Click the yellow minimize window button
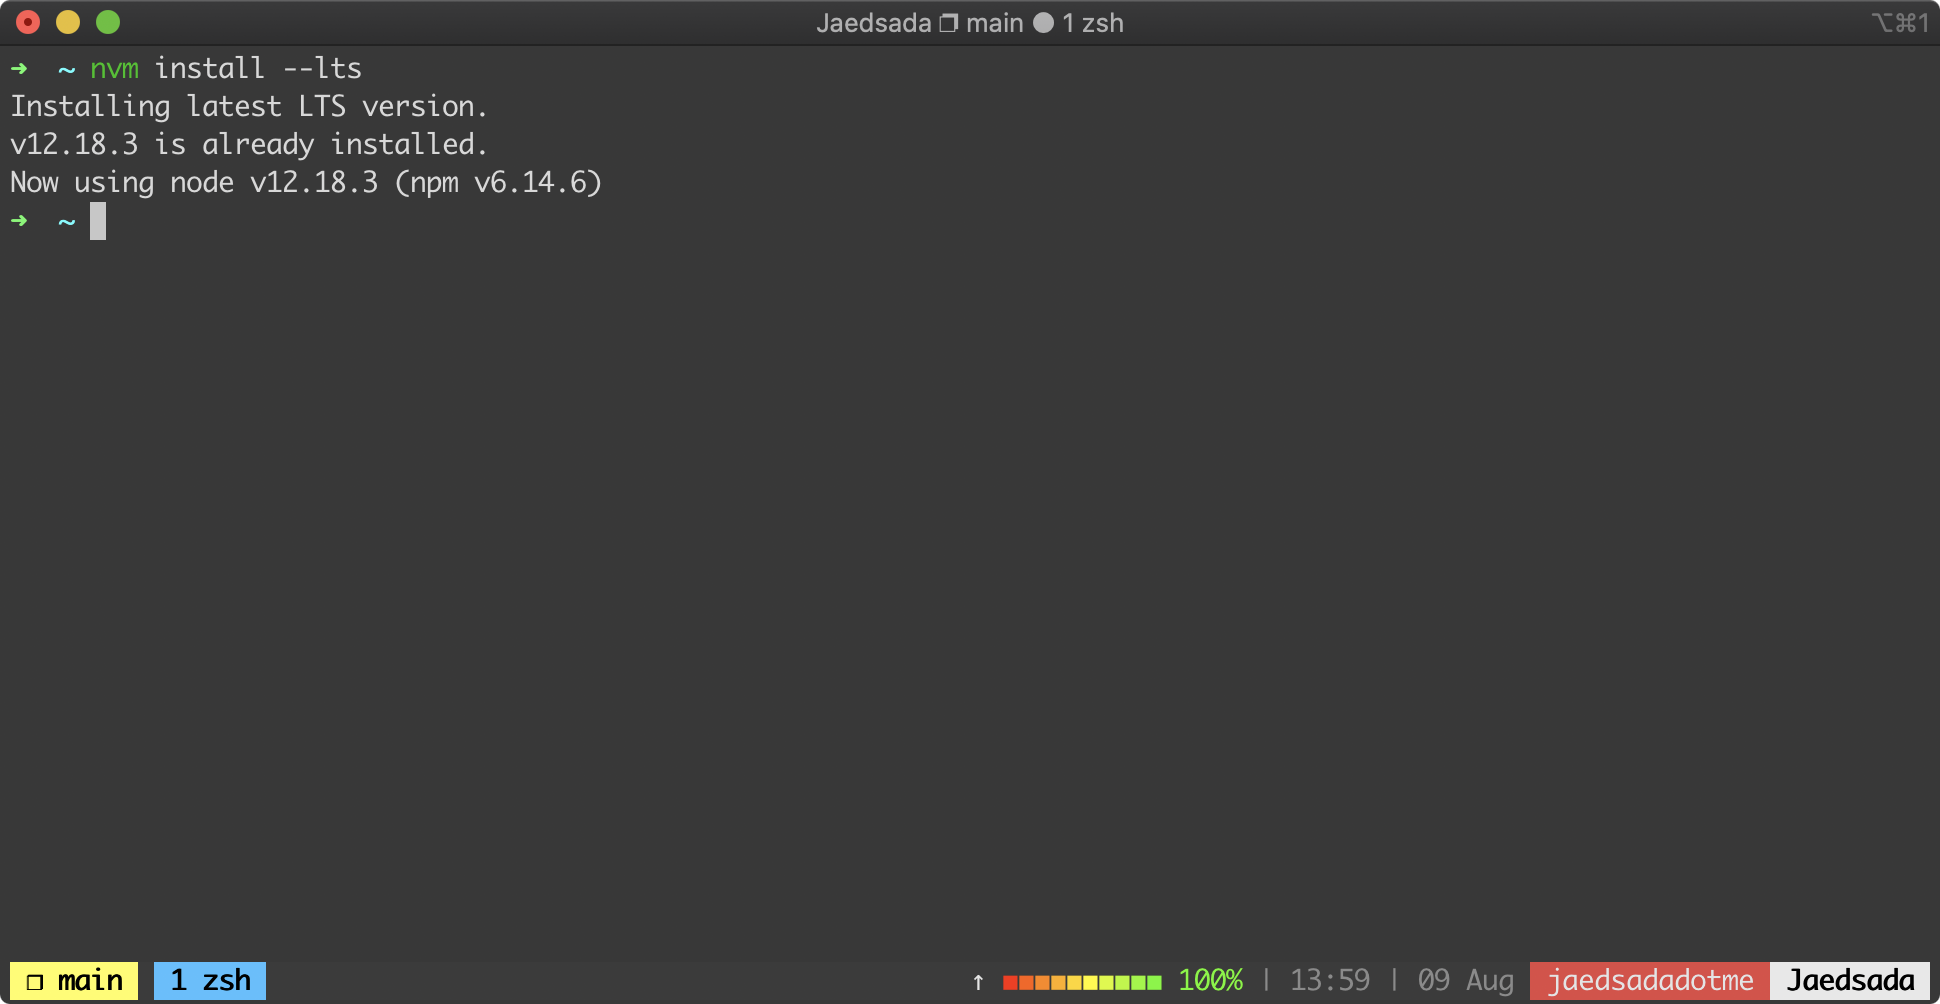The image size is (1940, 1004). 68,22
